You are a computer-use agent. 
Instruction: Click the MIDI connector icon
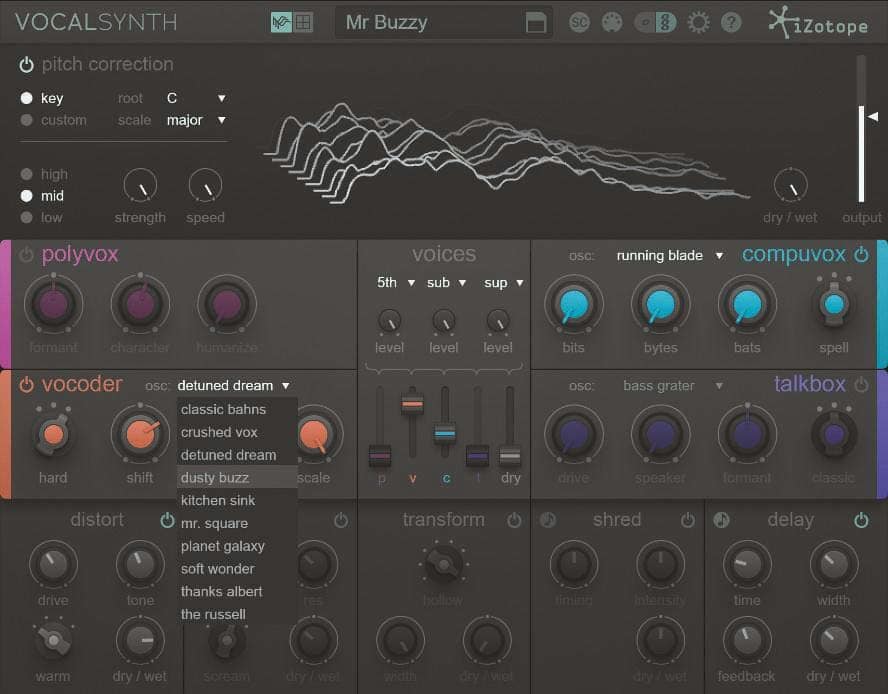(x=612, y=23)
